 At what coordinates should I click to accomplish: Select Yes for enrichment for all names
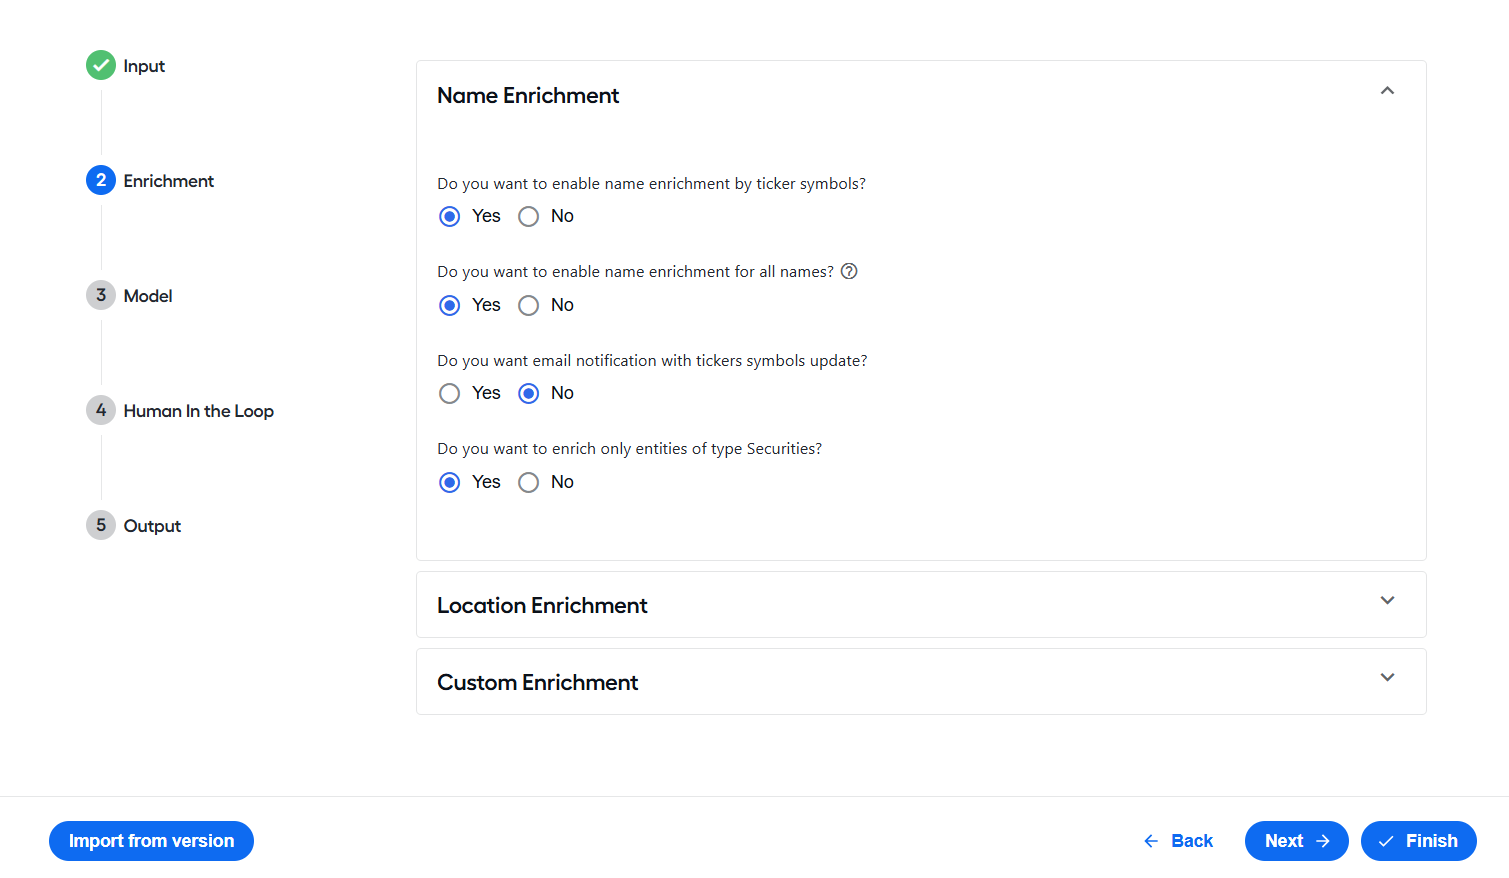click(450, 305)
